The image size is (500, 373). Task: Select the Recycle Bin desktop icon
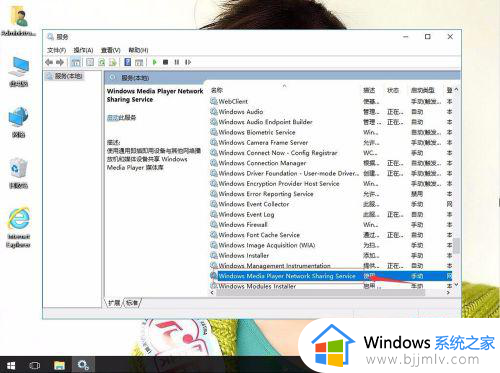(x=18, y=173)
